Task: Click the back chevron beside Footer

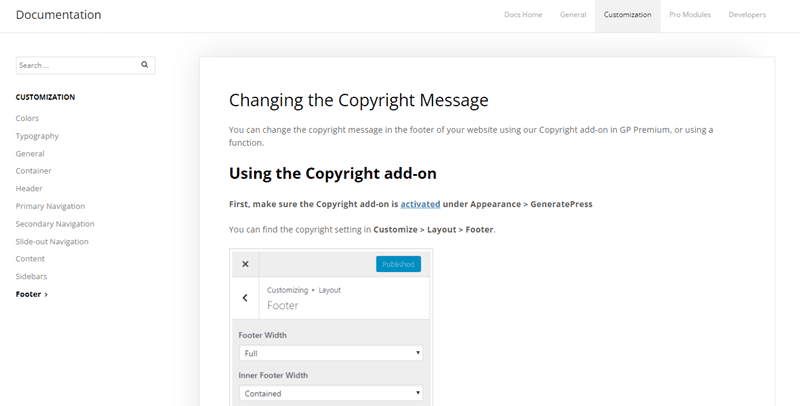Action: [x=245, y=298]
